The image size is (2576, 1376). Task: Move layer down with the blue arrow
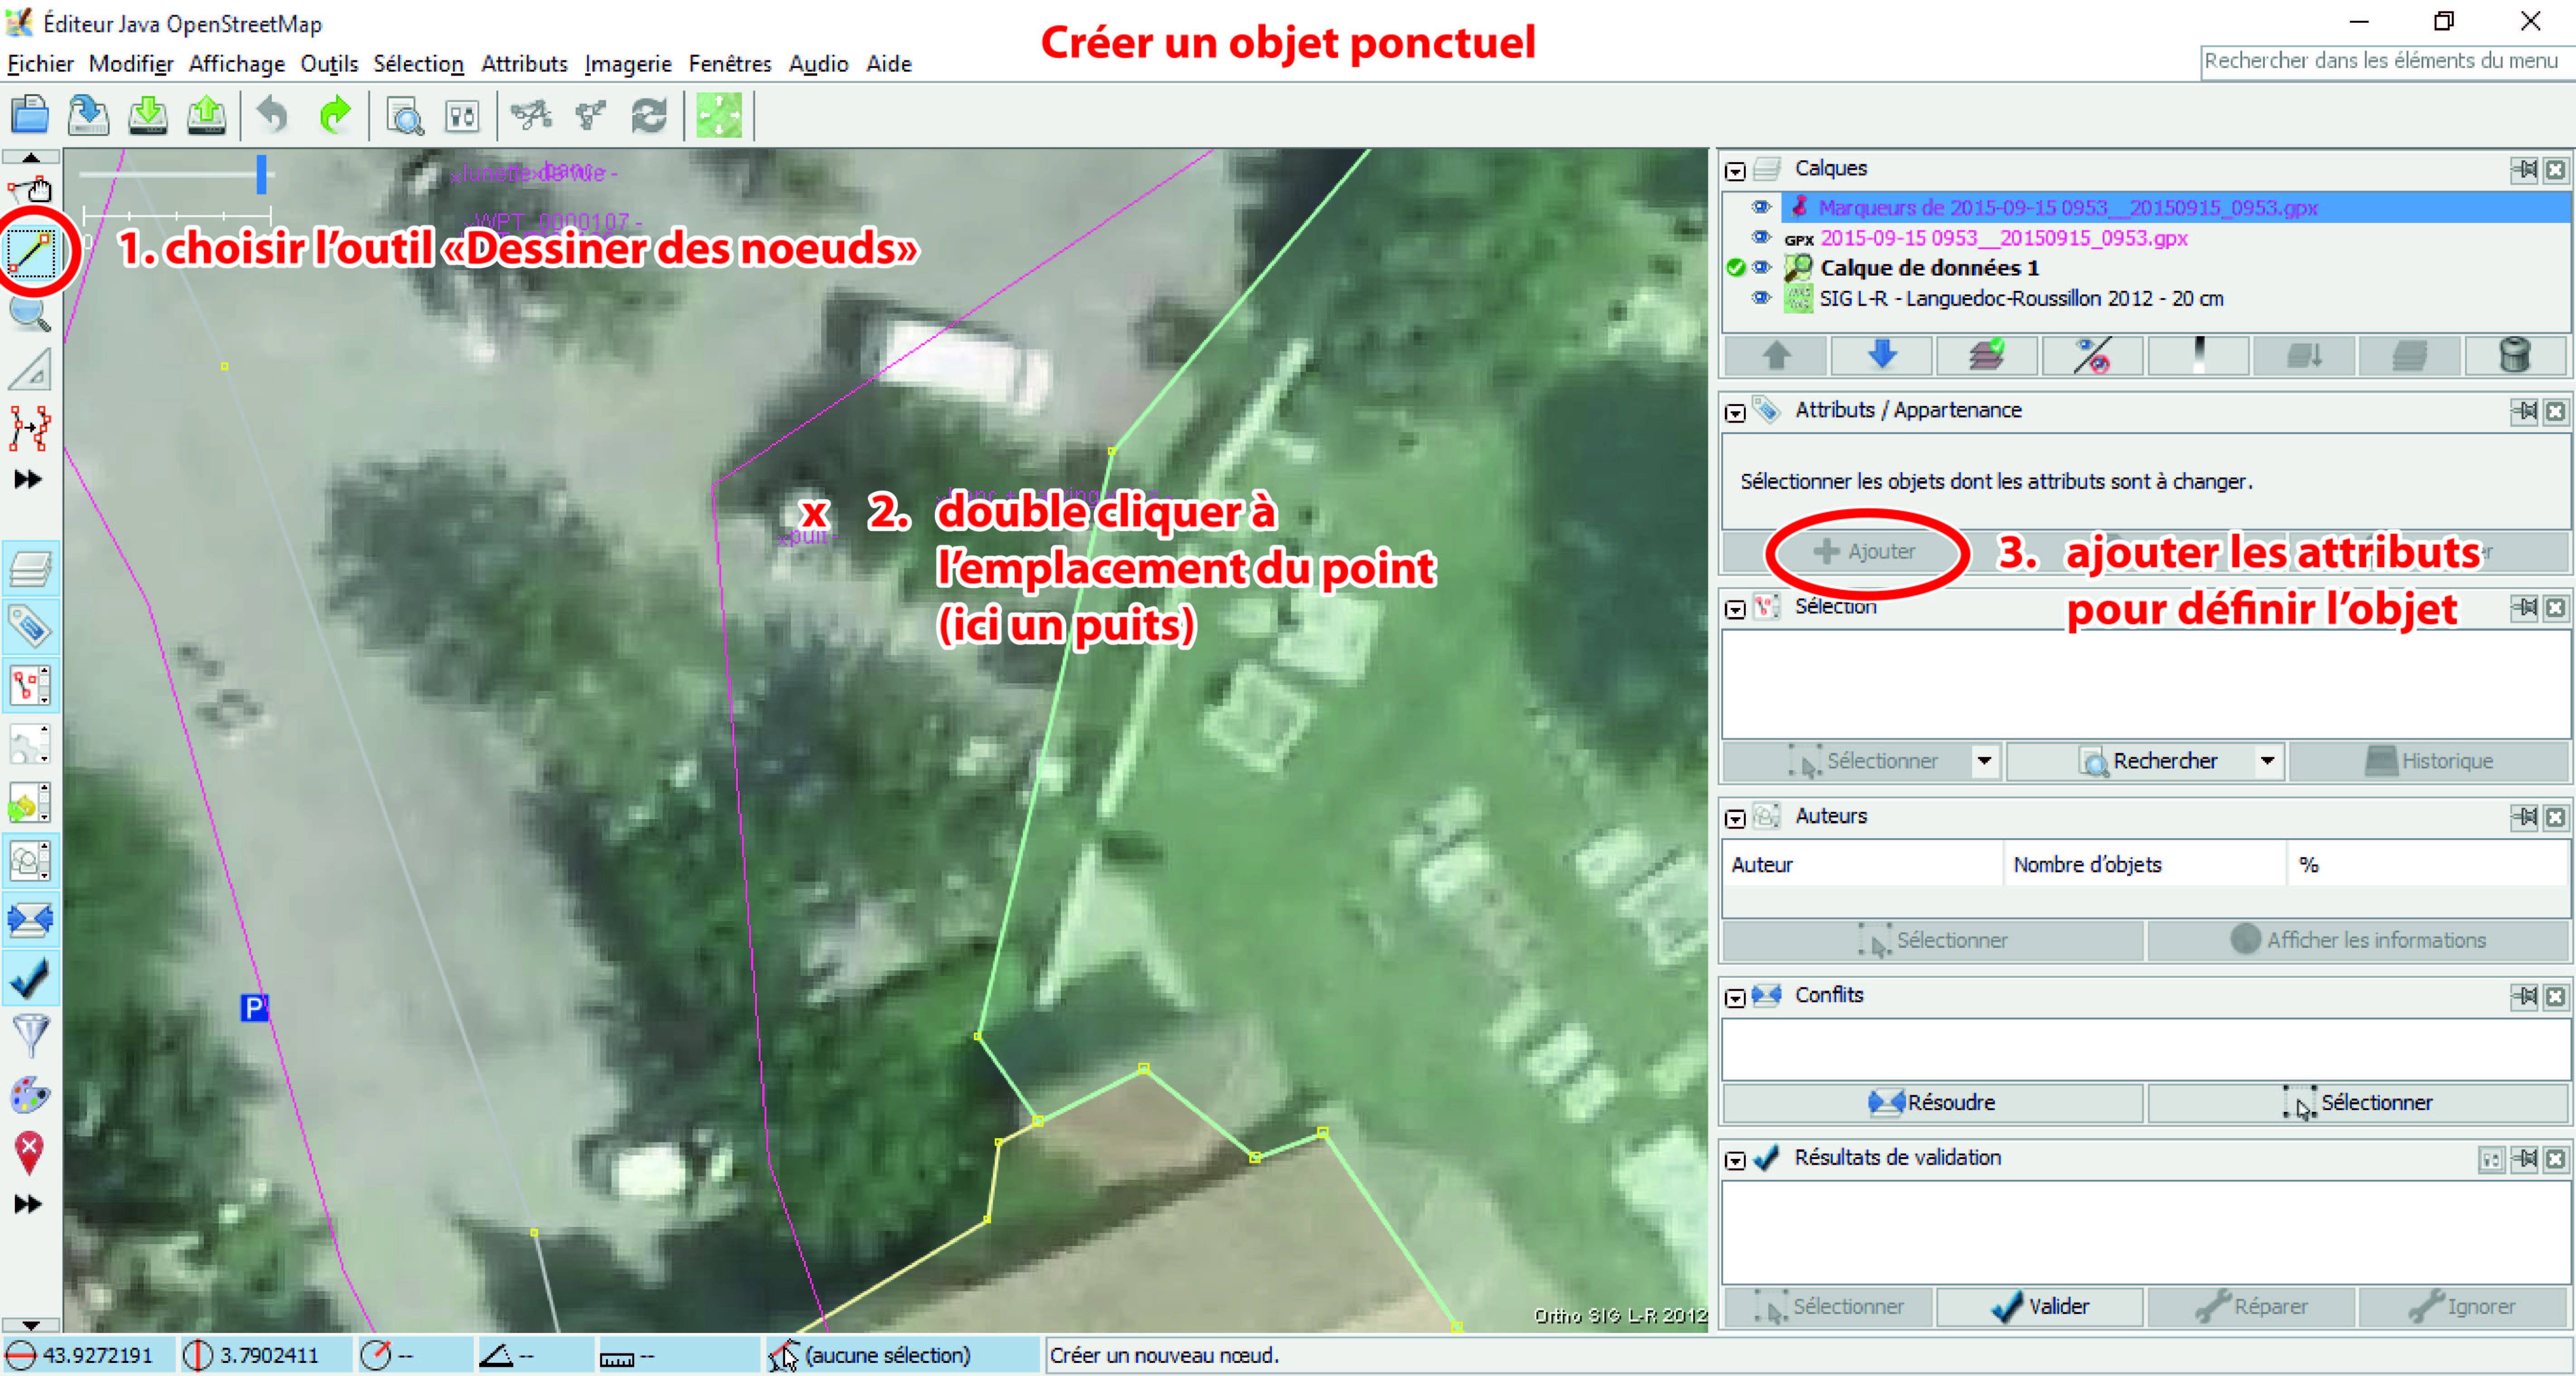(x=1883, y=356)
